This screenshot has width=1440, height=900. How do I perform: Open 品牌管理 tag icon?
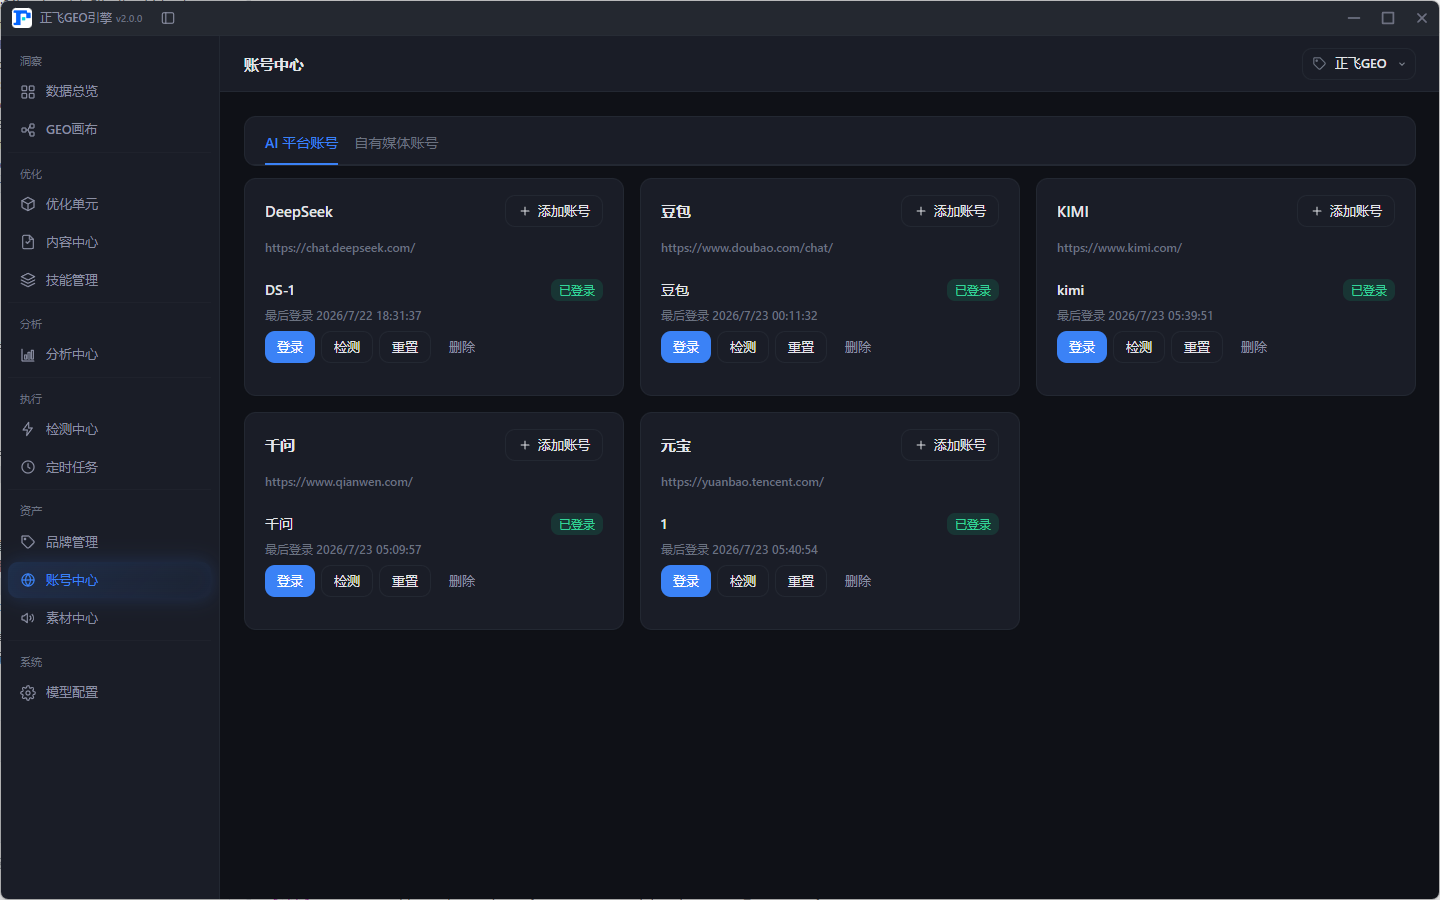coord(28,542)
